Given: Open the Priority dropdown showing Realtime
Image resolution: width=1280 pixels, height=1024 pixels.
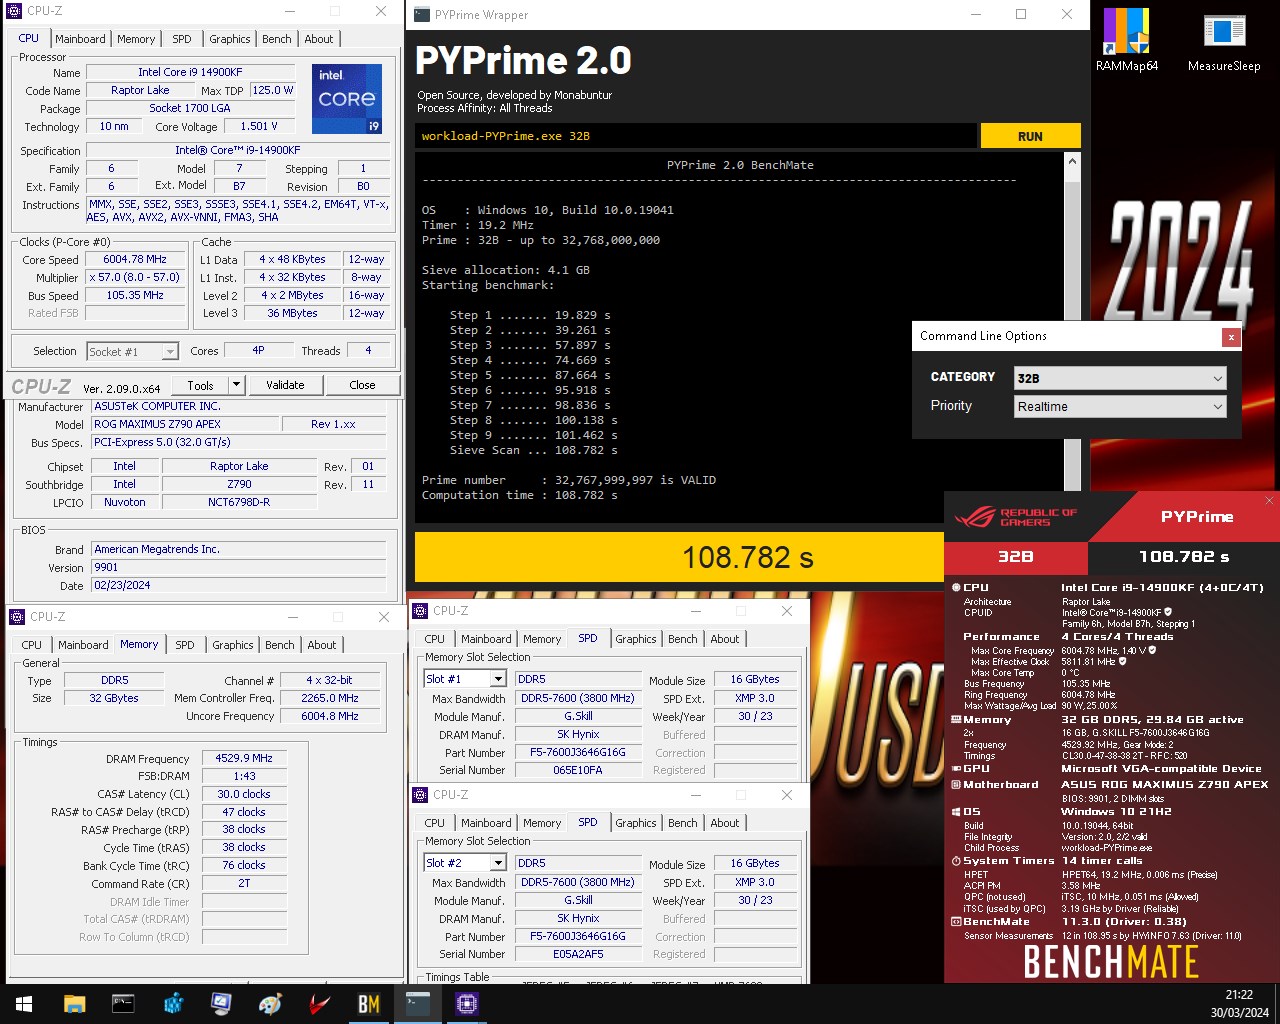Looking at the screenshot, I should 1120,406.
